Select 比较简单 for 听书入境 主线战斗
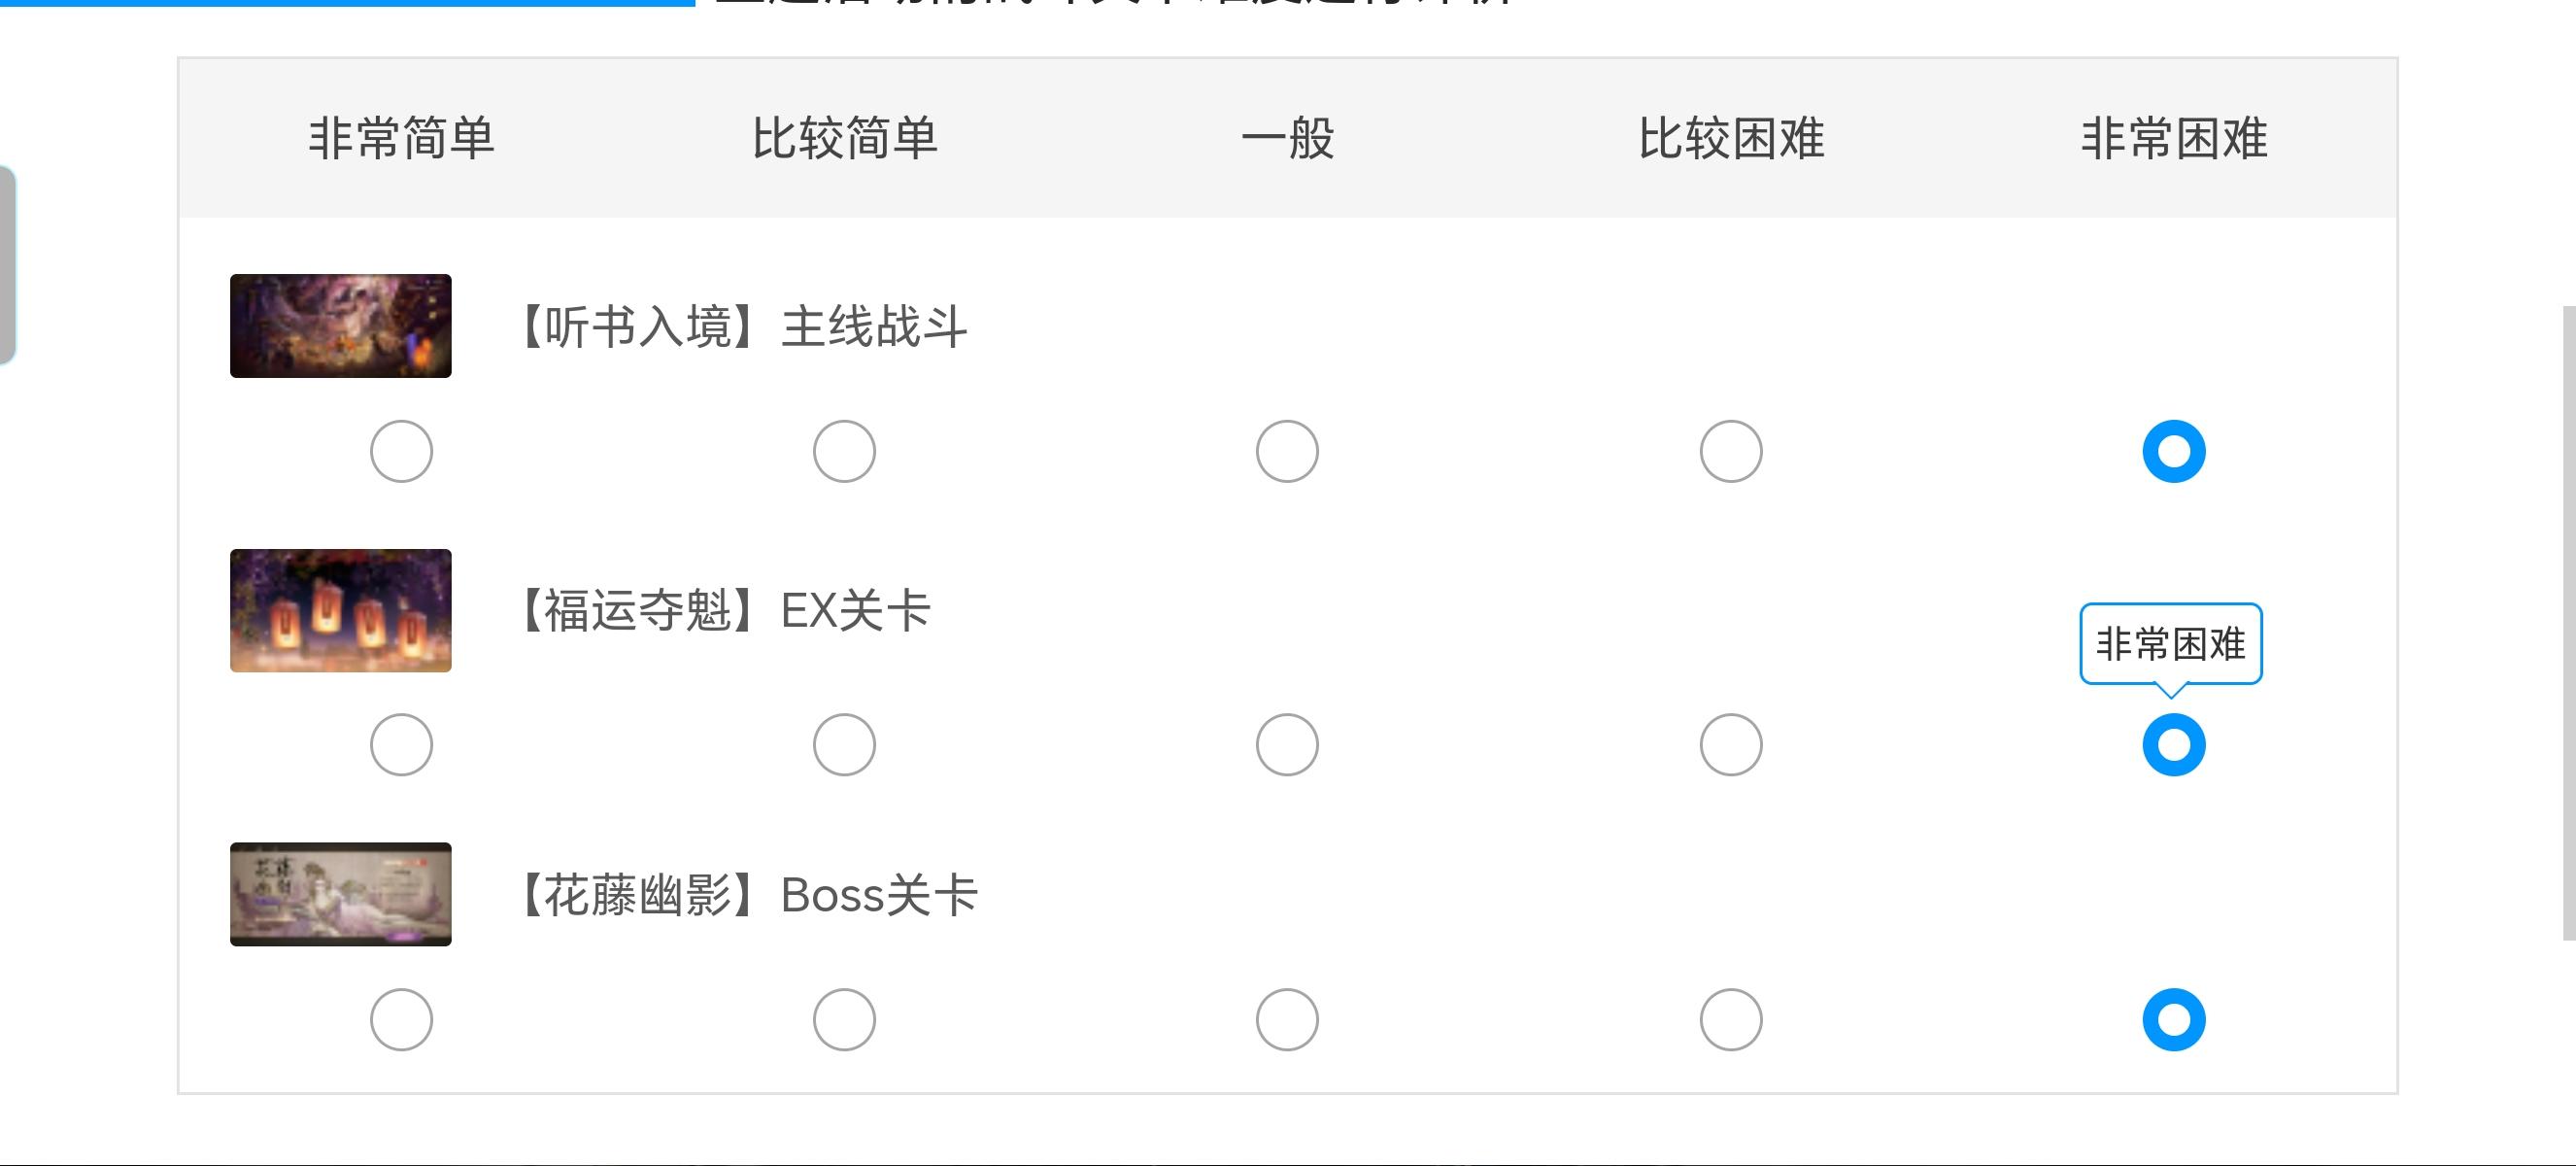This screenshot has width=2576, height=1166. pyautogui.click(x=844, y=451)
